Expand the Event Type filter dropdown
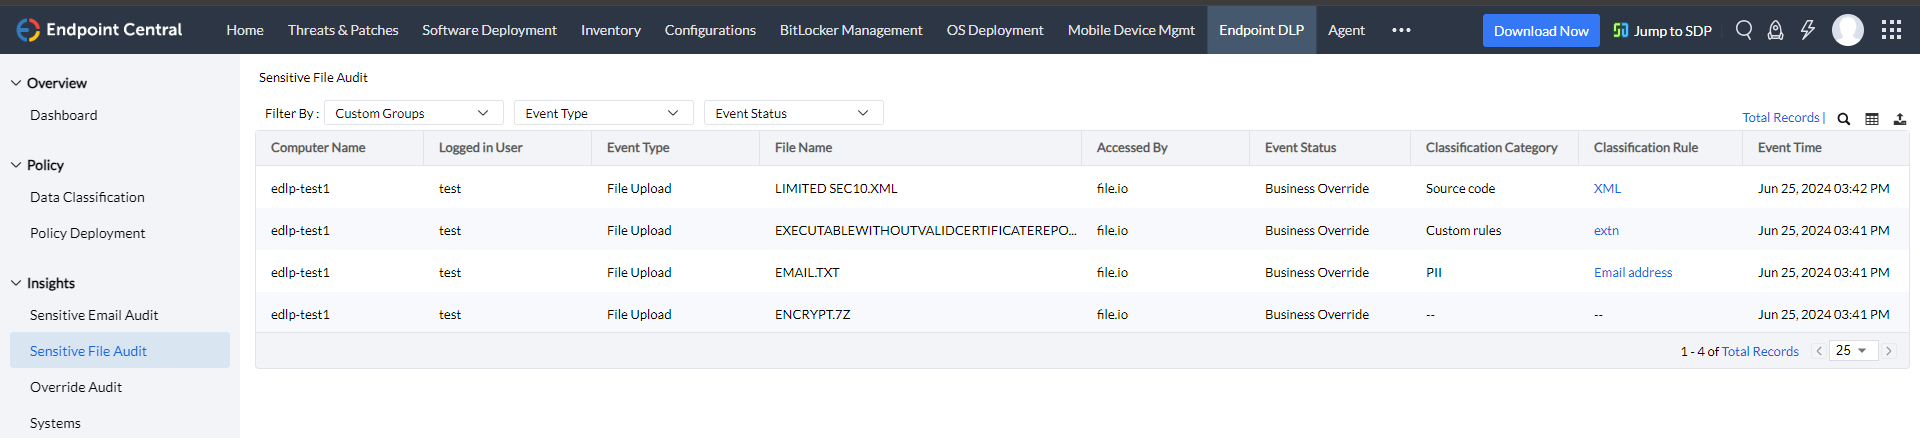Viewport: 1920px width, 438px height. pos(602,113)
